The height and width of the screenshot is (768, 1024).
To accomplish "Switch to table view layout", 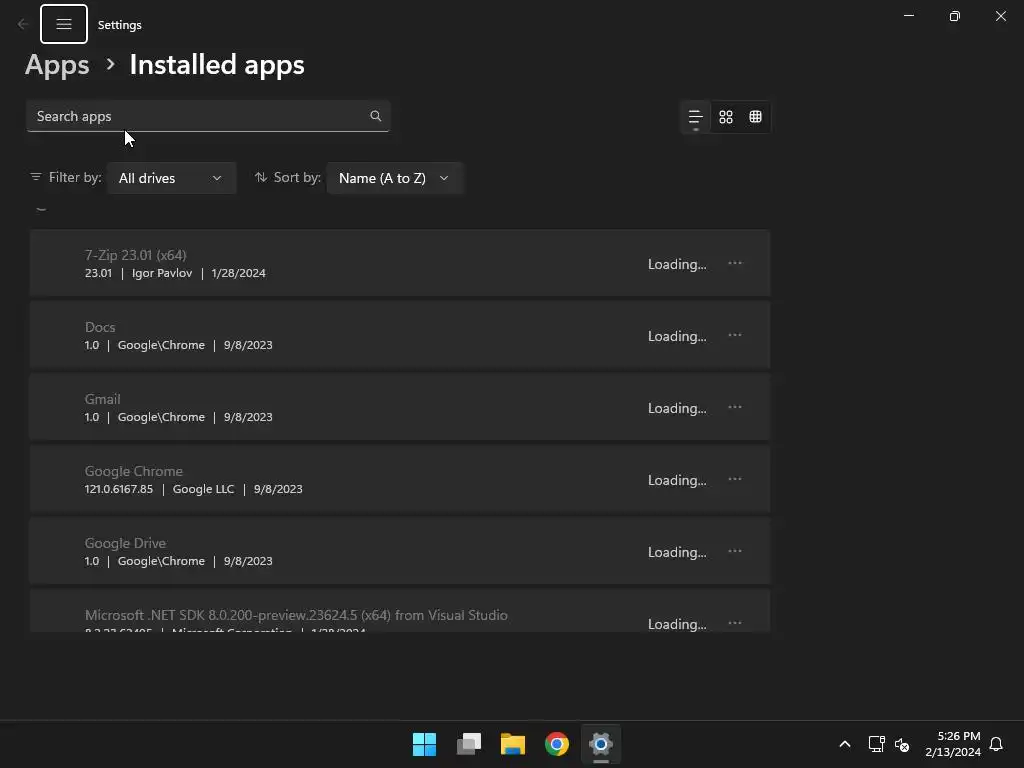I will coord(756,117).
